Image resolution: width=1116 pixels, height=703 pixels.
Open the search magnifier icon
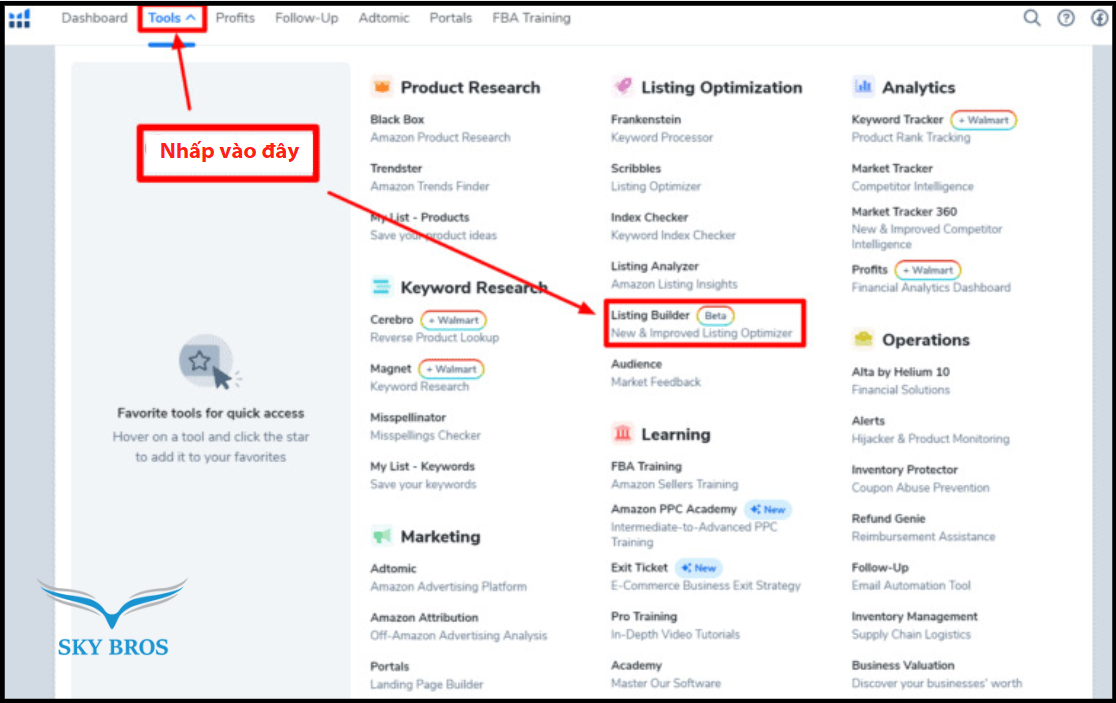click(x=1031, y=18)
